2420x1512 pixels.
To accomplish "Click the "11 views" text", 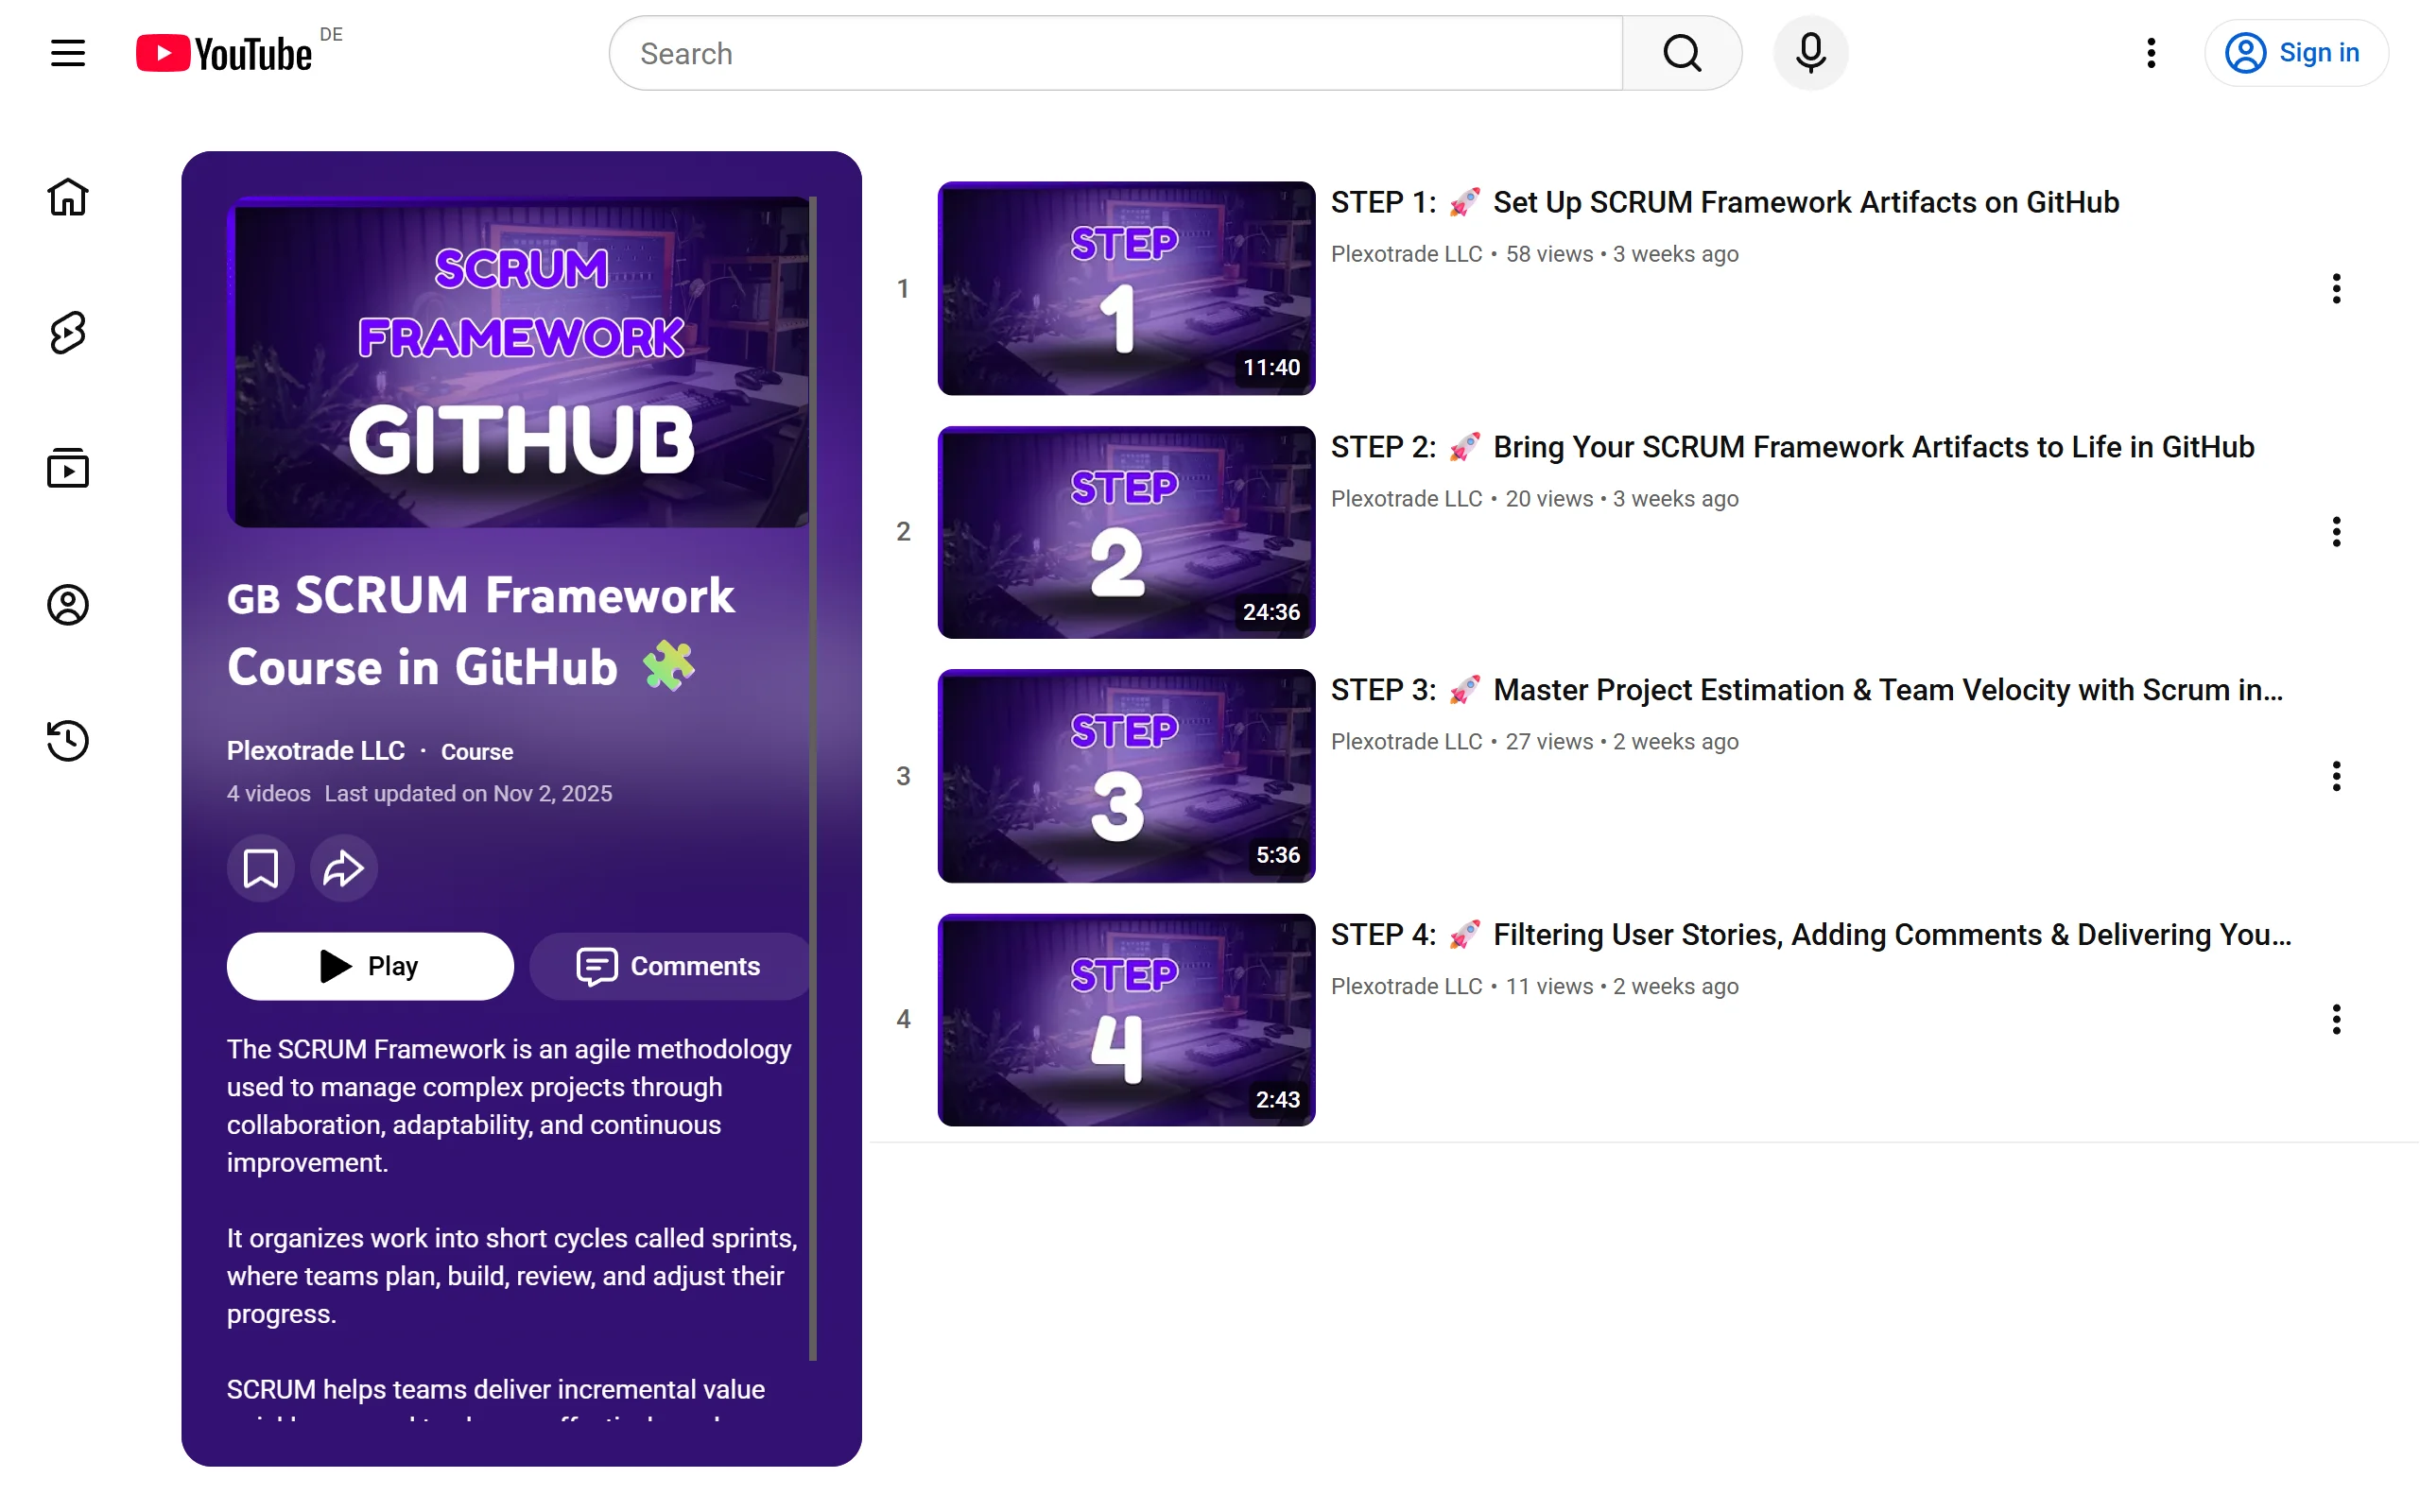I will point(1549,986).
